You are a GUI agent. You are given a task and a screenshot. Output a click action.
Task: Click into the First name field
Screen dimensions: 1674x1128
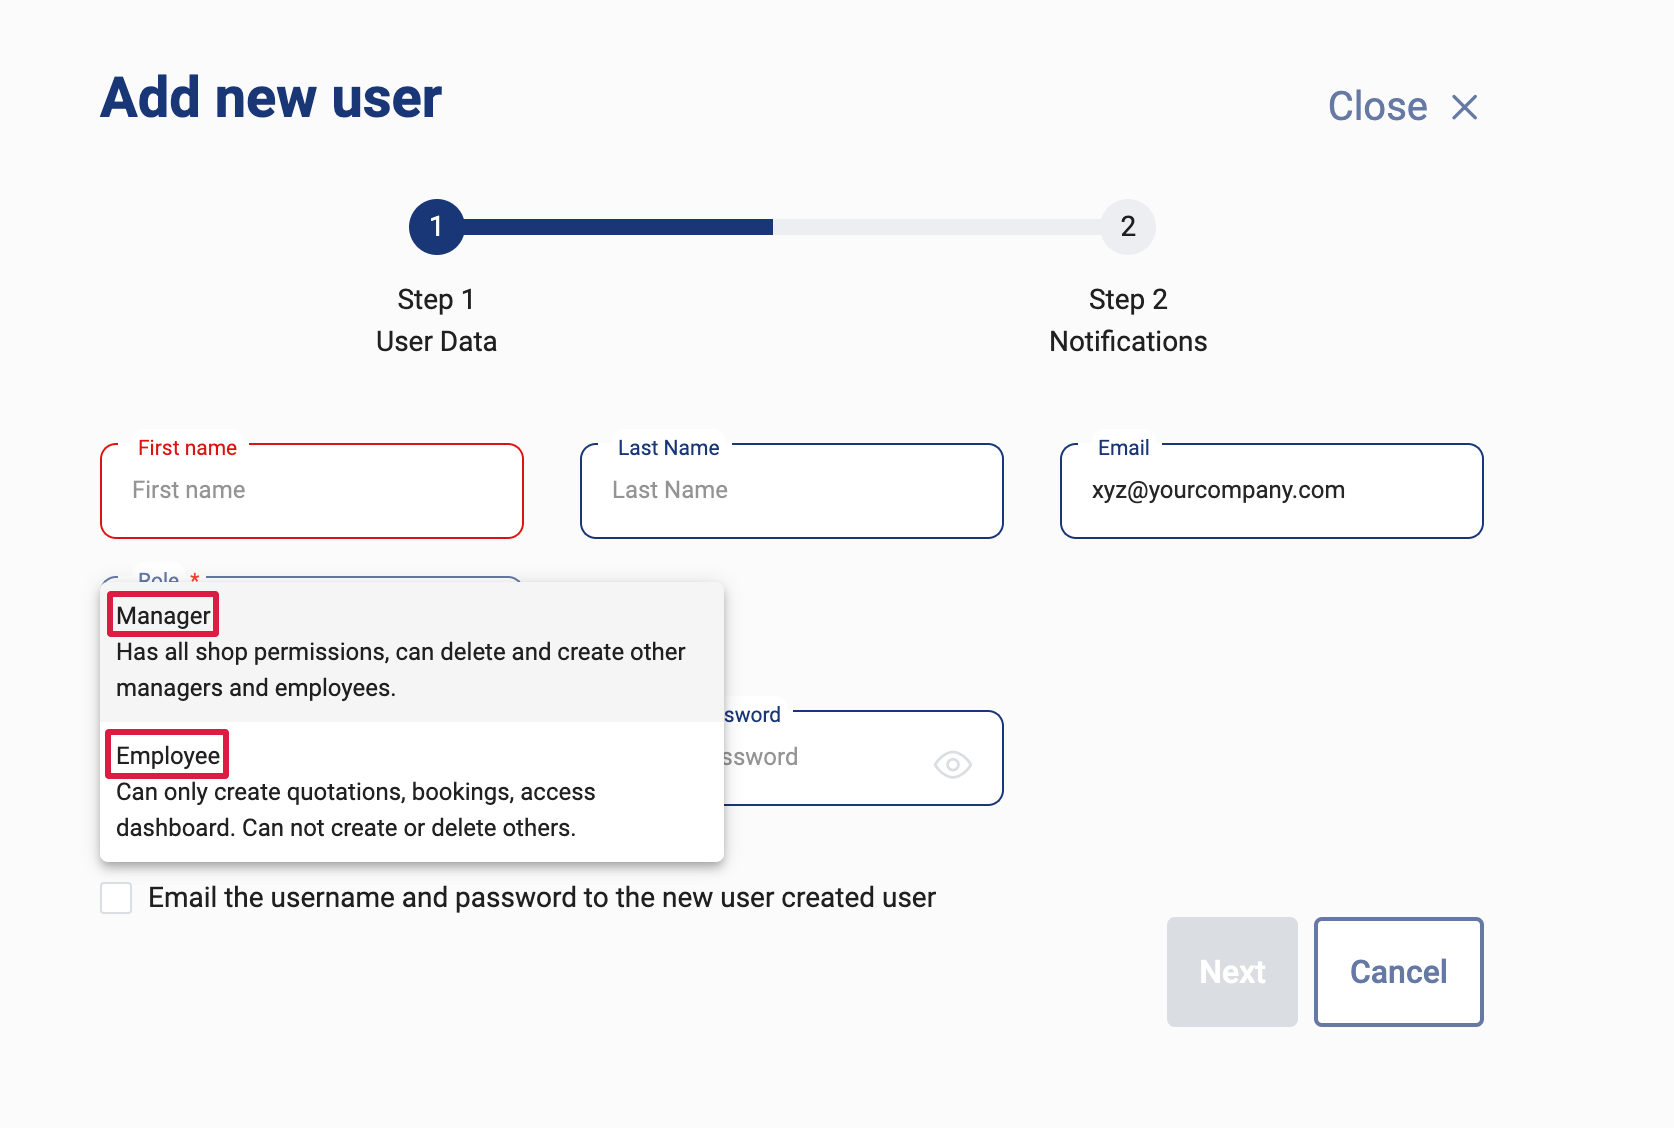(312, 491)
